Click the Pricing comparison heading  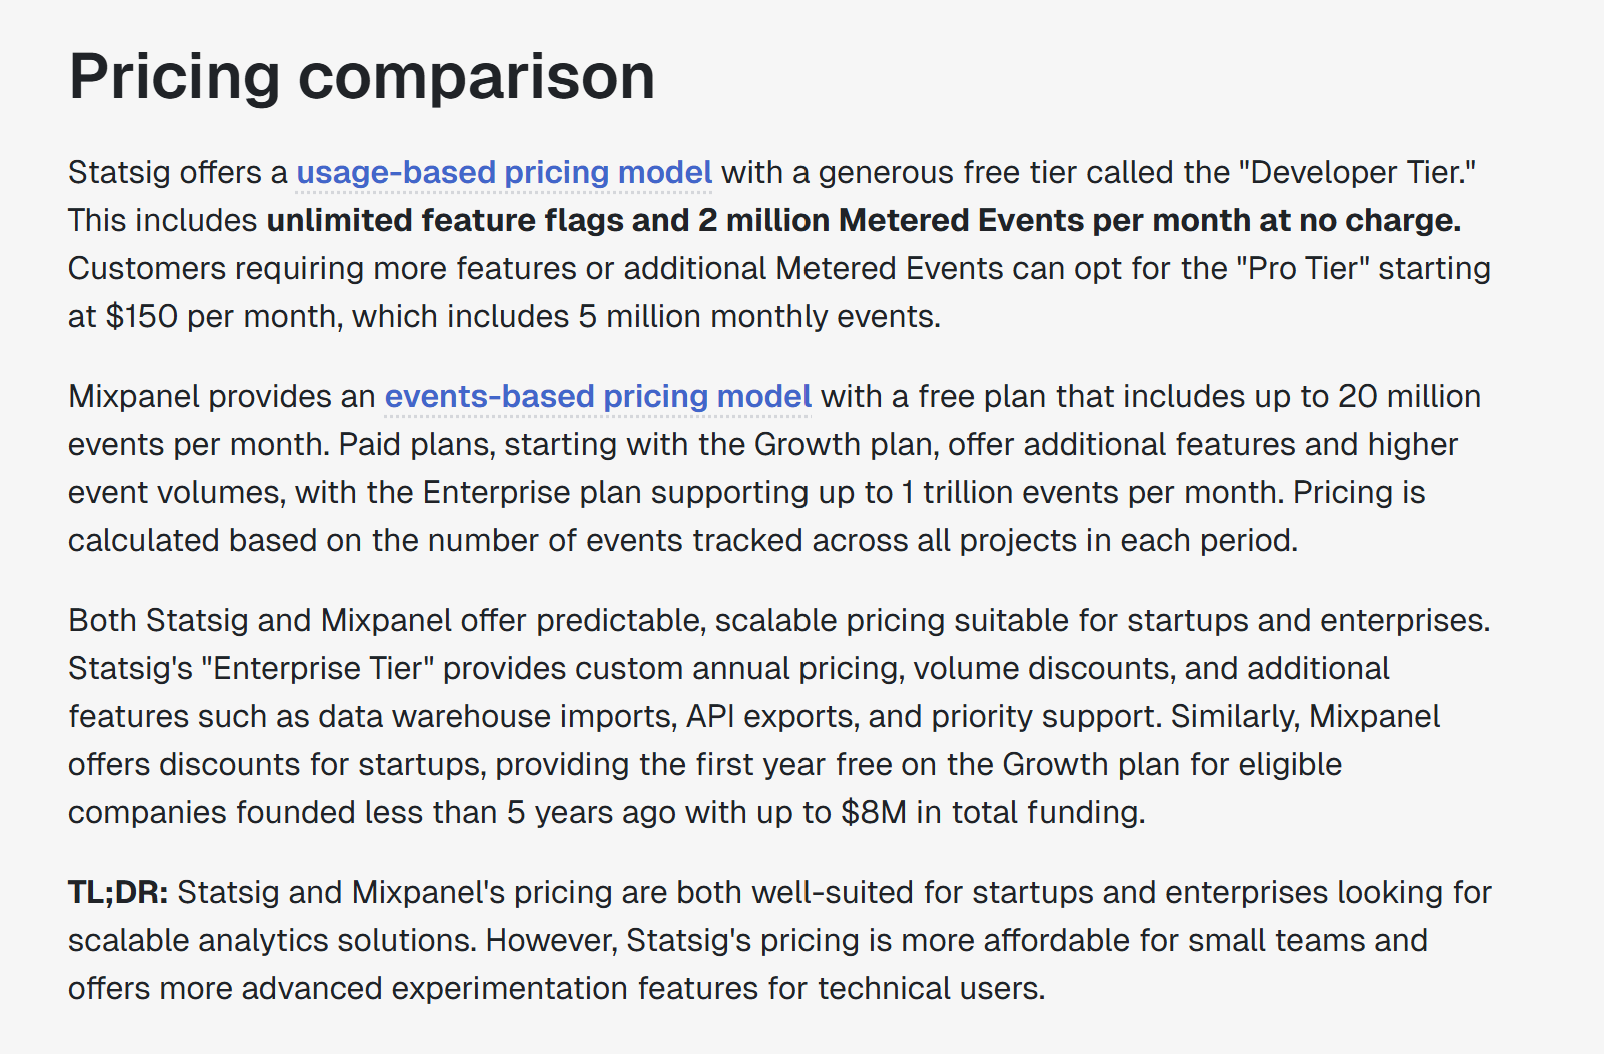362,76
